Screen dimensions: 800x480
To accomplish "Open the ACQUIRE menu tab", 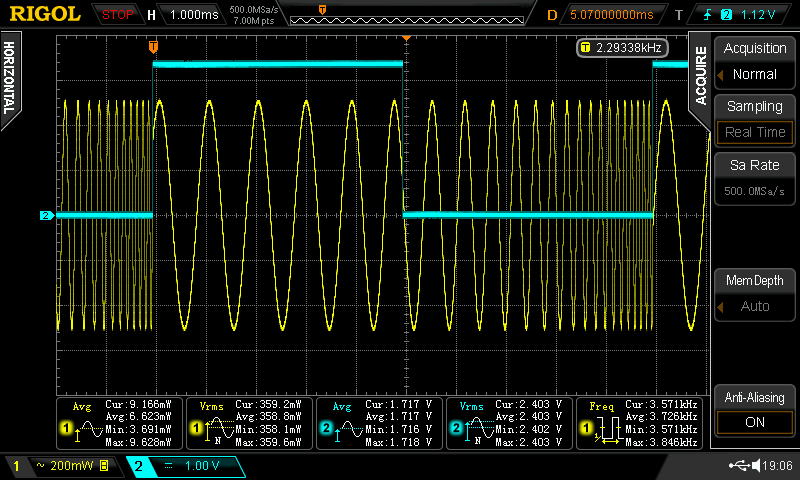I will [701, 75].
